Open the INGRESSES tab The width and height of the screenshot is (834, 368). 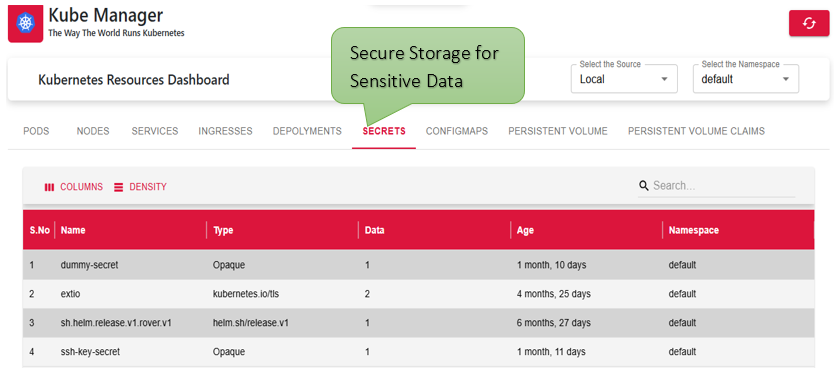(226, 131)
